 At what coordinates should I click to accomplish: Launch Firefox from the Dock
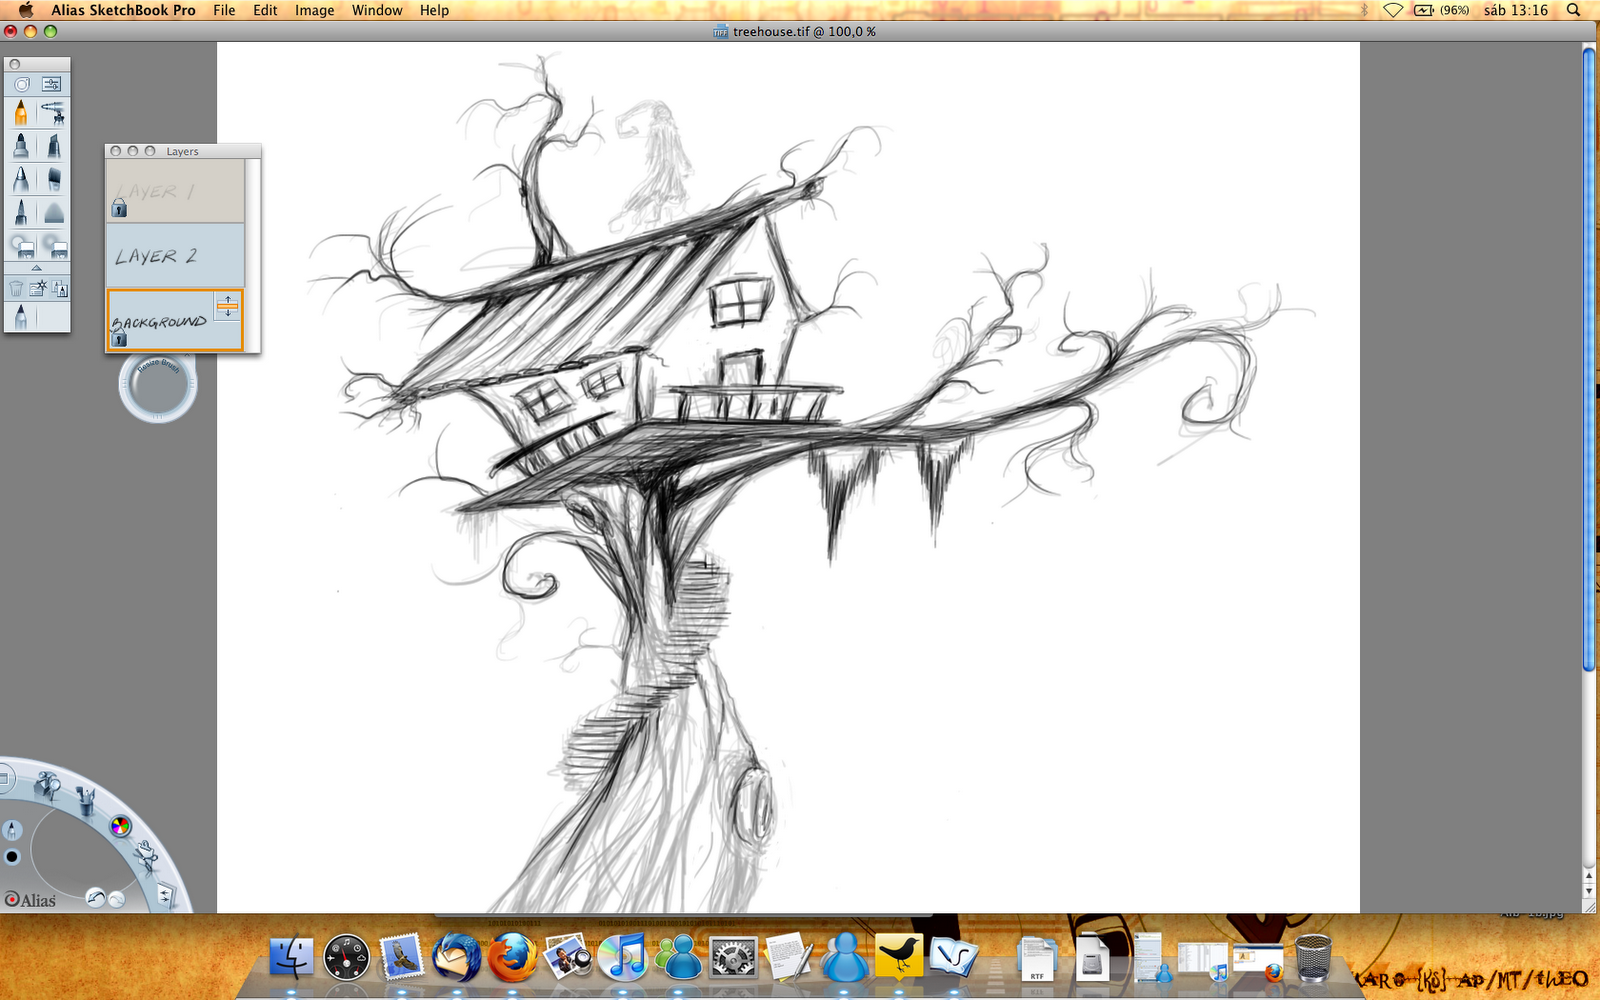pyautogui.click(x=512, y=957)
